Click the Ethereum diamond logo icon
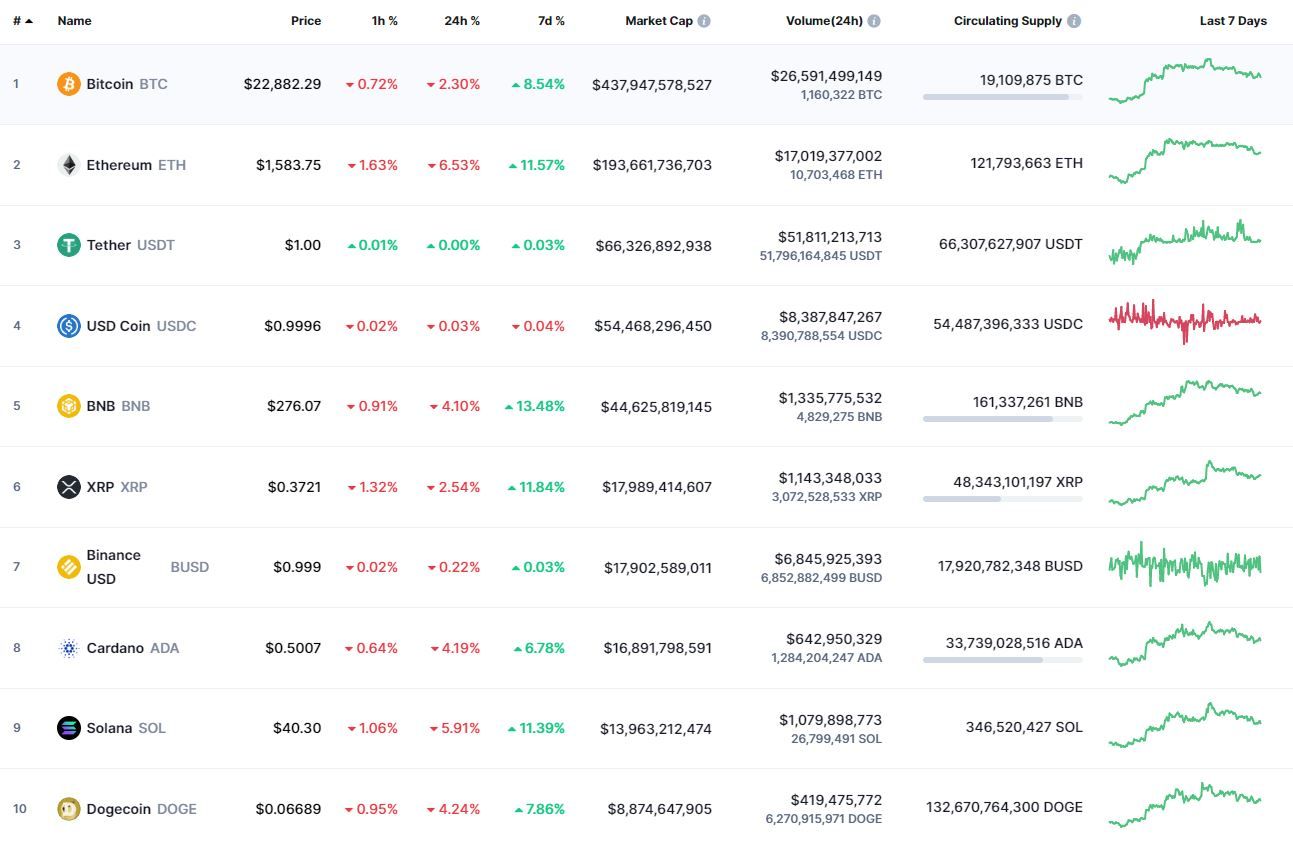1293x848 pixels. point(68,165)
